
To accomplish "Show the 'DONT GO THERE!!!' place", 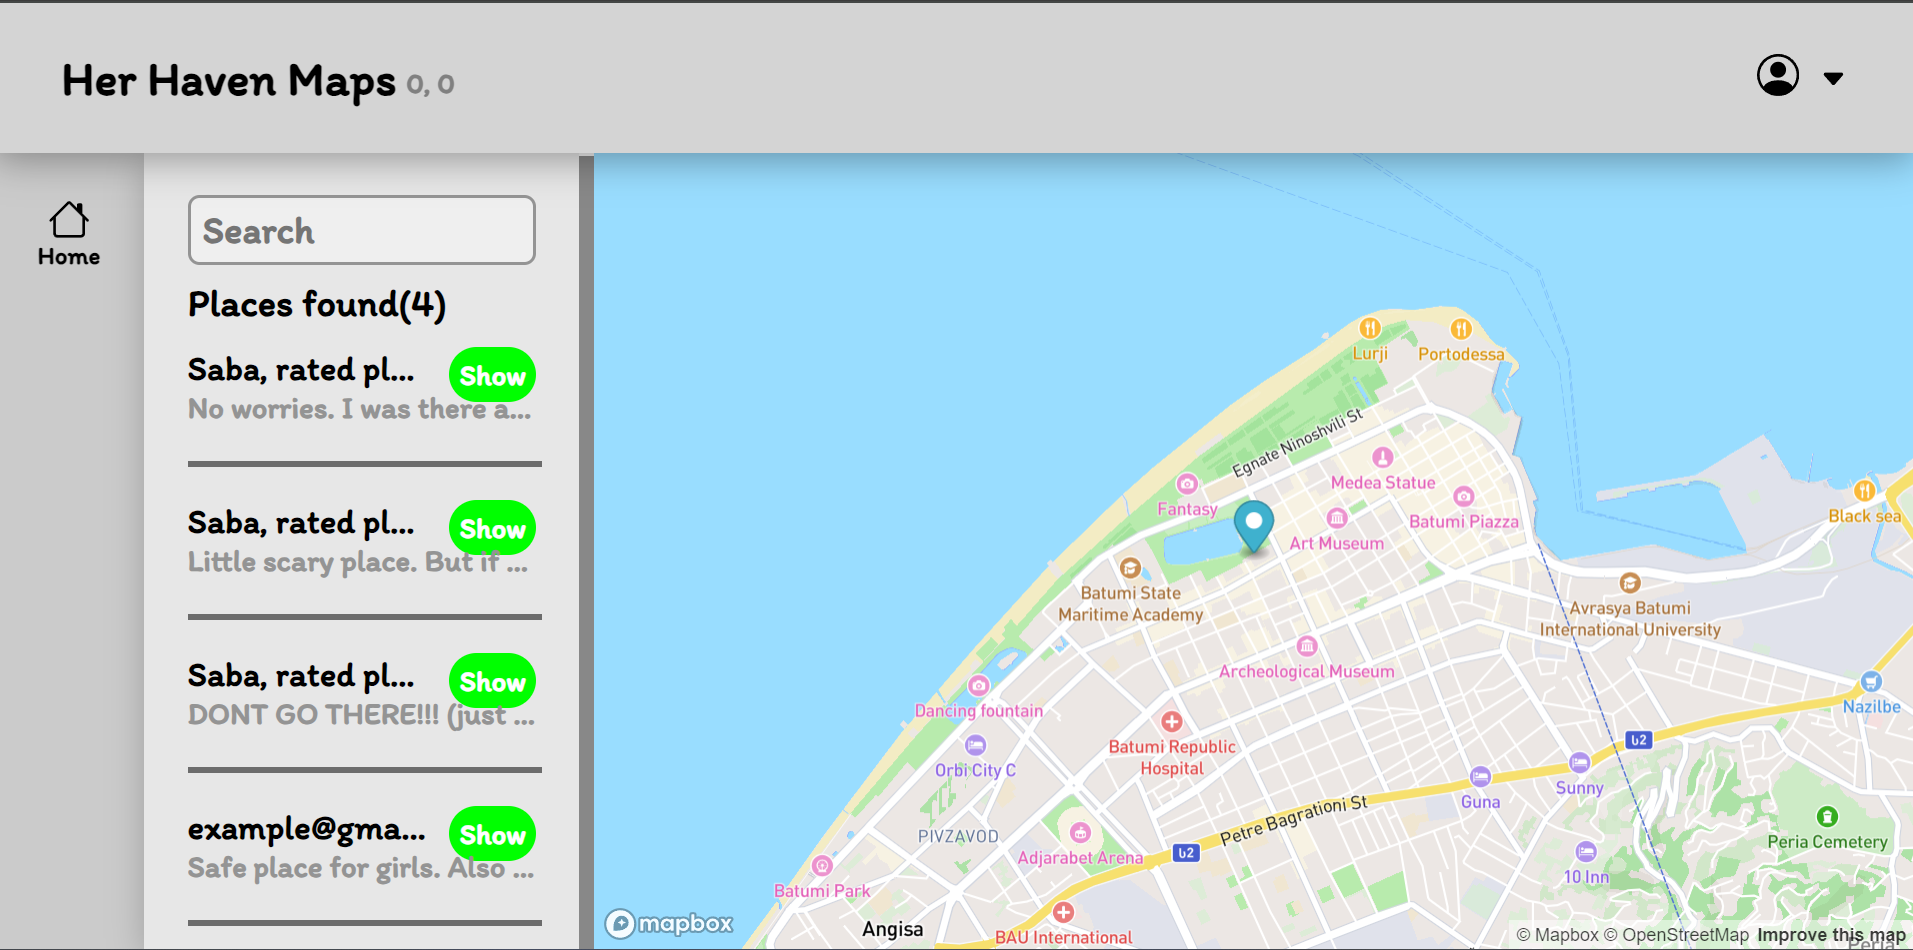I will click(x=492, y=681).
